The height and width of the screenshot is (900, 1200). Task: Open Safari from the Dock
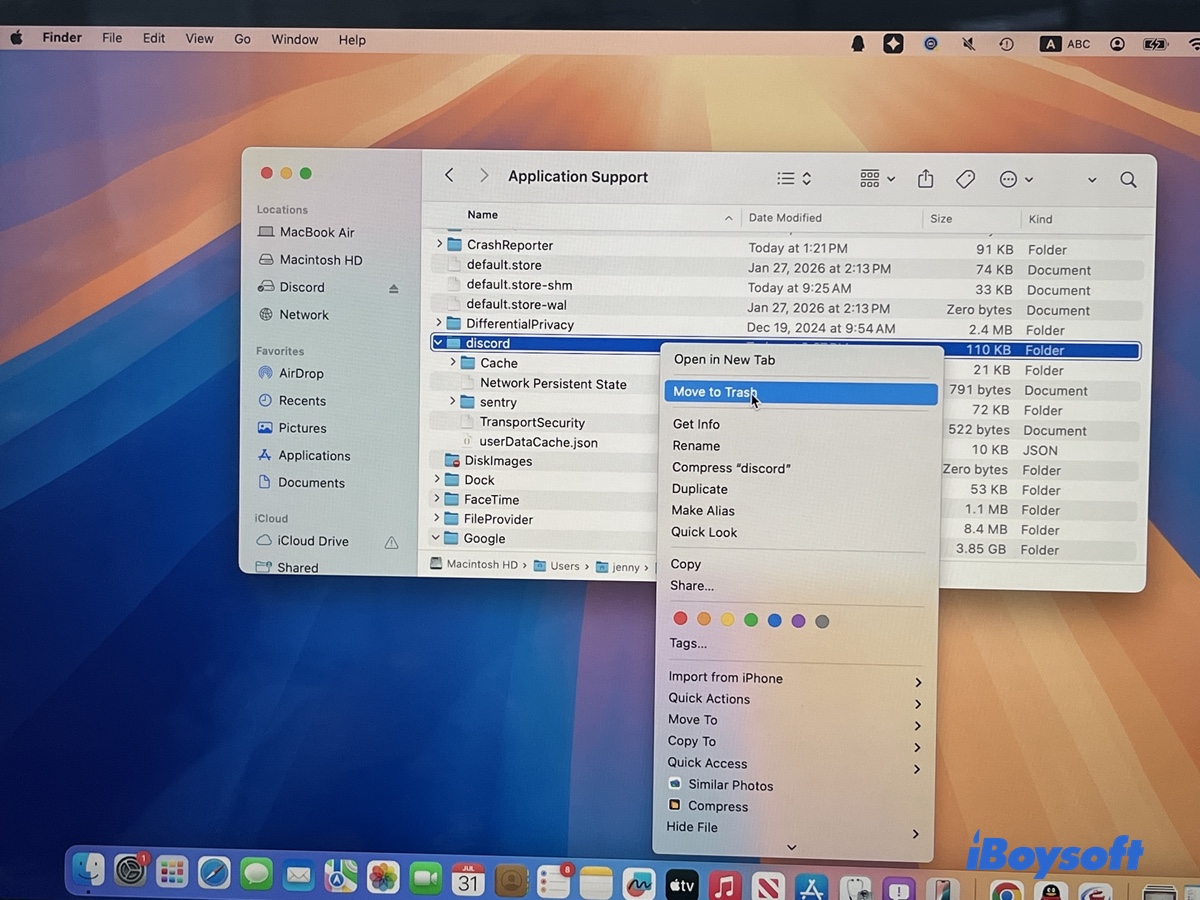tap(214, 875)
